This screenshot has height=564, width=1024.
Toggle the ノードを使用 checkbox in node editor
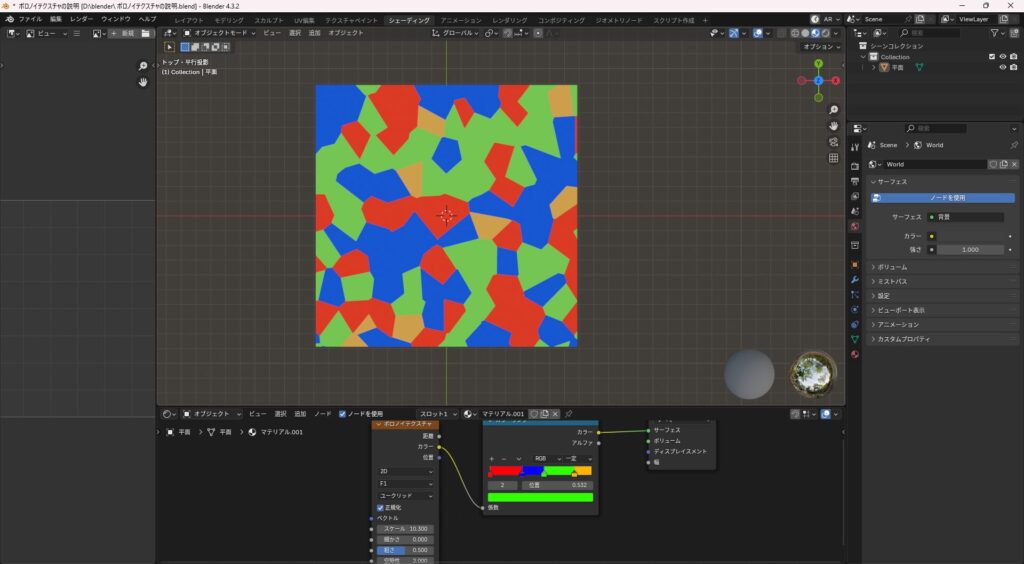(342, 414)
